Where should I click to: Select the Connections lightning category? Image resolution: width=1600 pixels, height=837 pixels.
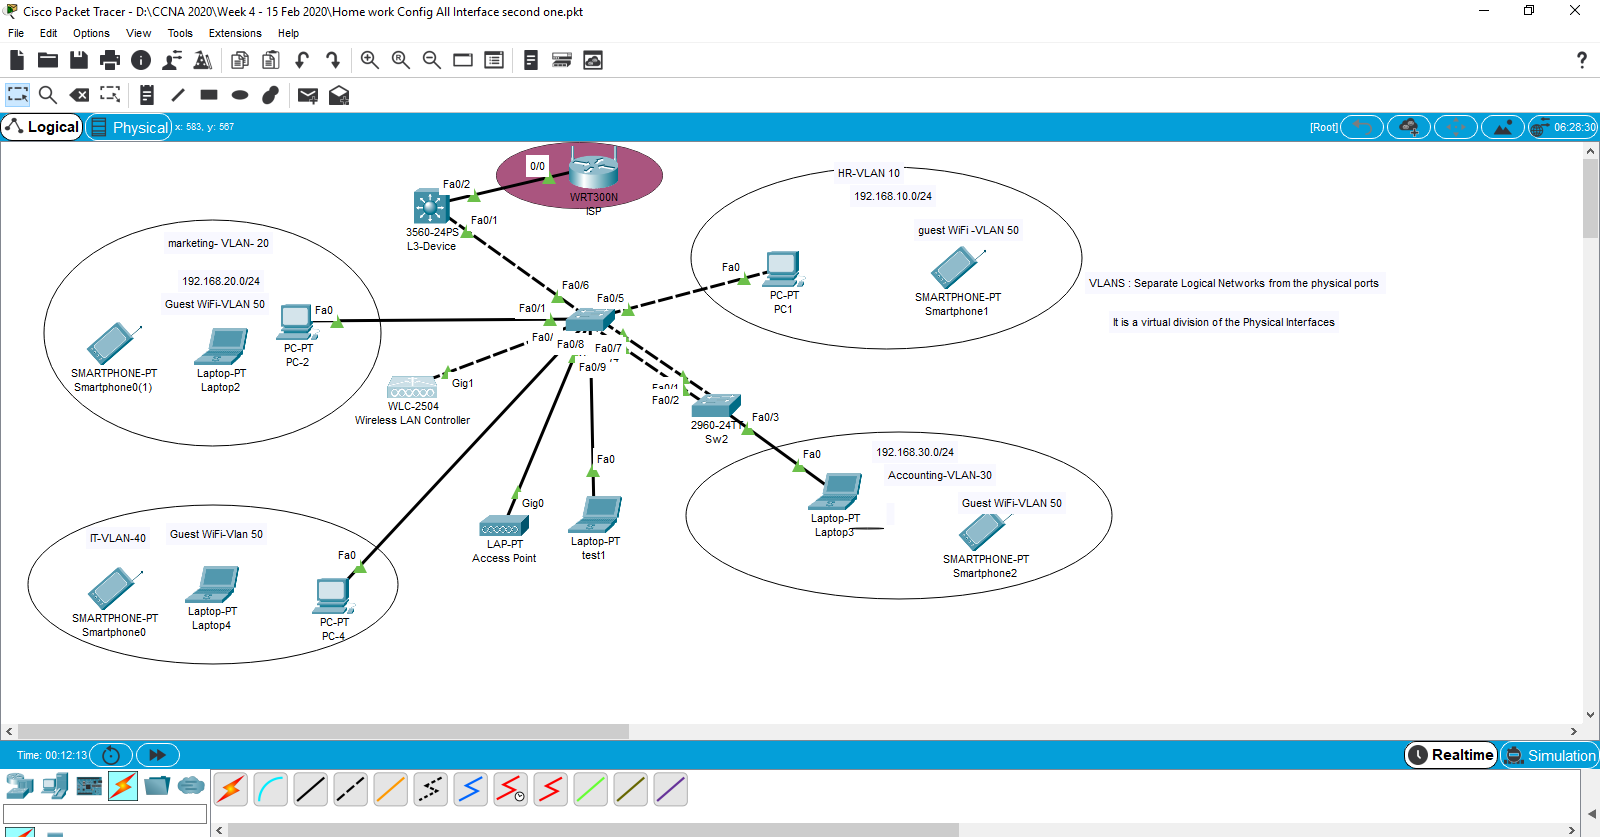click(123, 786)
